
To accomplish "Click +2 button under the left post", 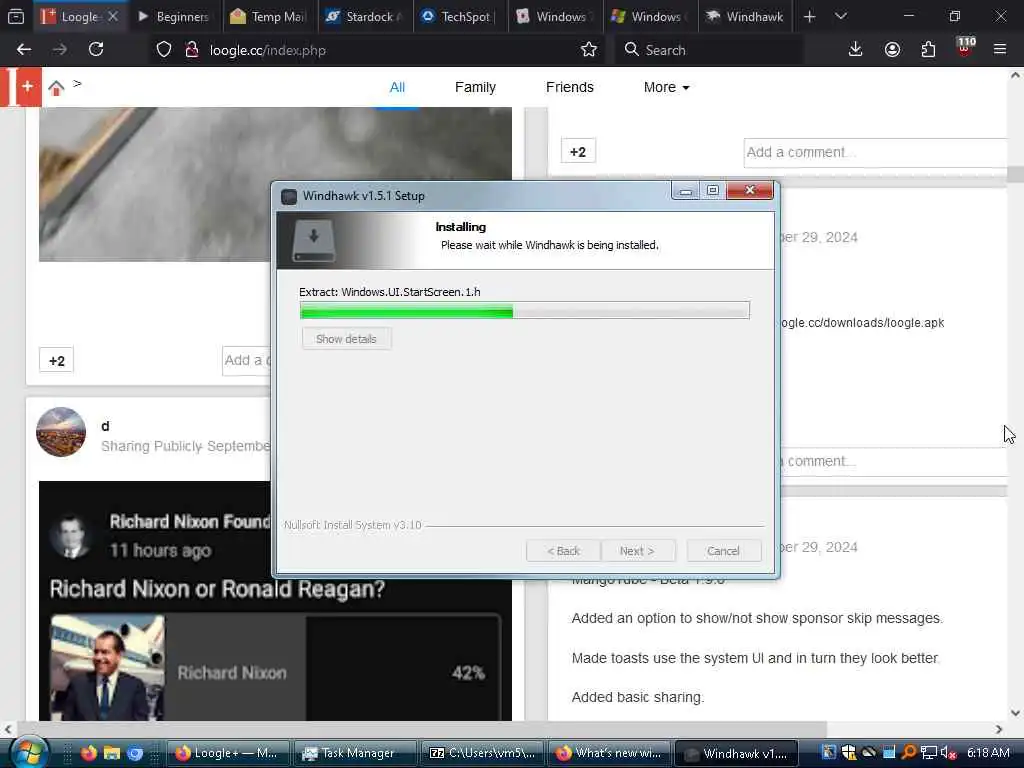I will (56, 360).
